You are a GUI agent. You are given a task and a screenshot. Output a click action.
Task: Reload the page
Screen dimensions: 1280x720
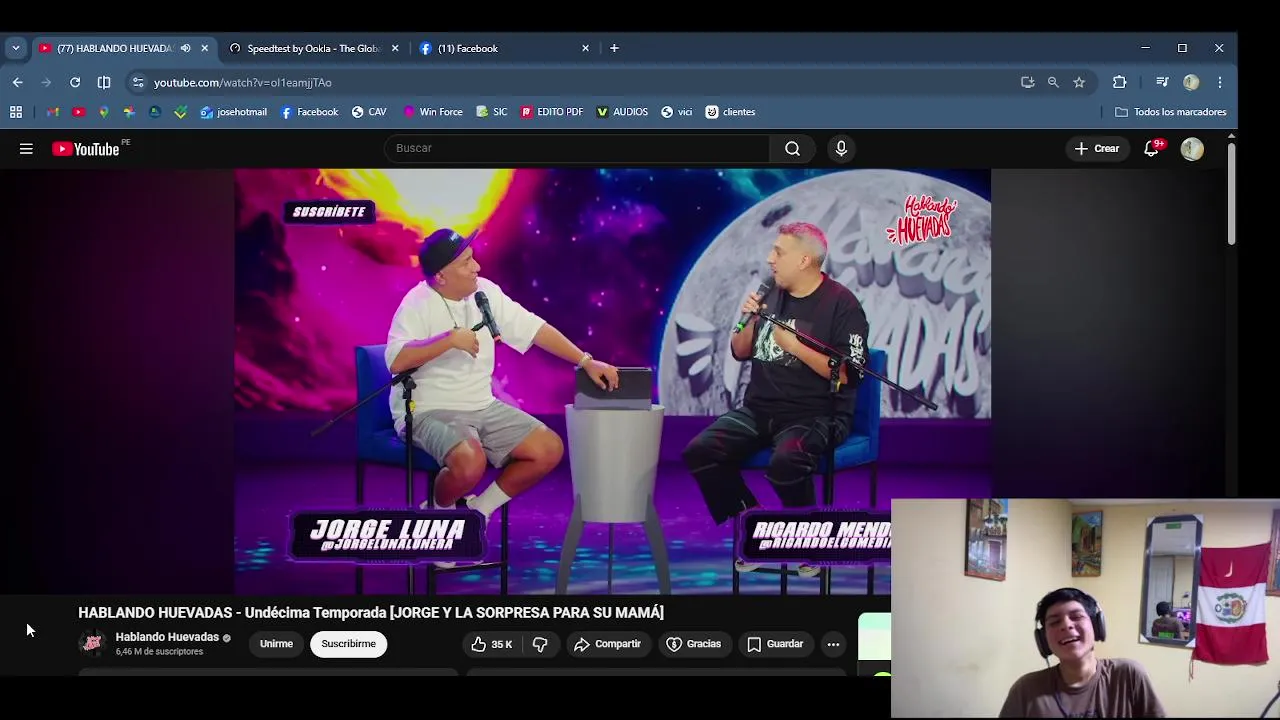[x=75, y=82]
